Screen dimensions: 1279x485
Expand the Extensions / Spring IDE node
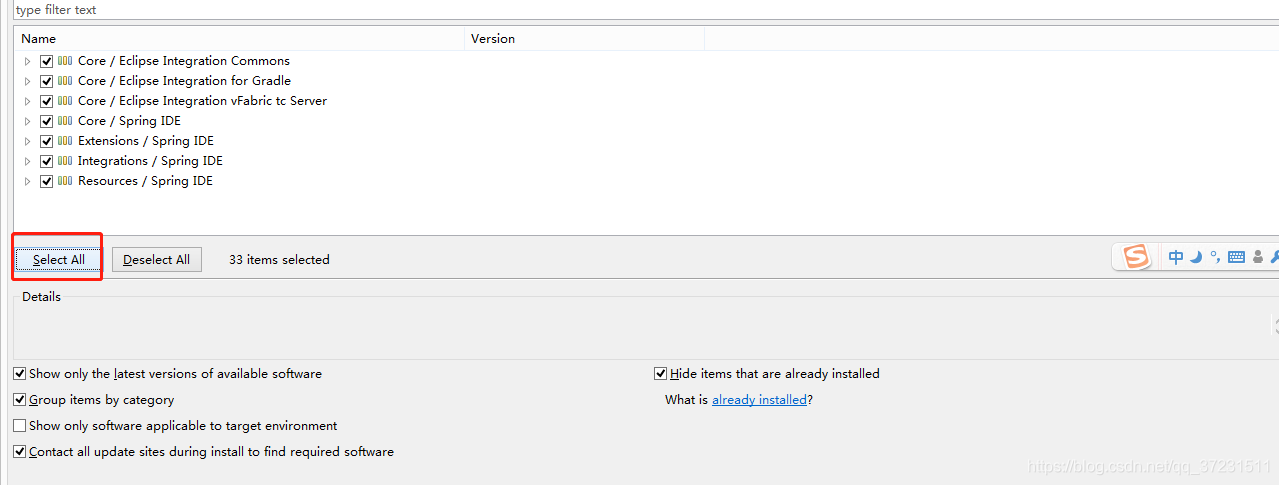(28, 141)
